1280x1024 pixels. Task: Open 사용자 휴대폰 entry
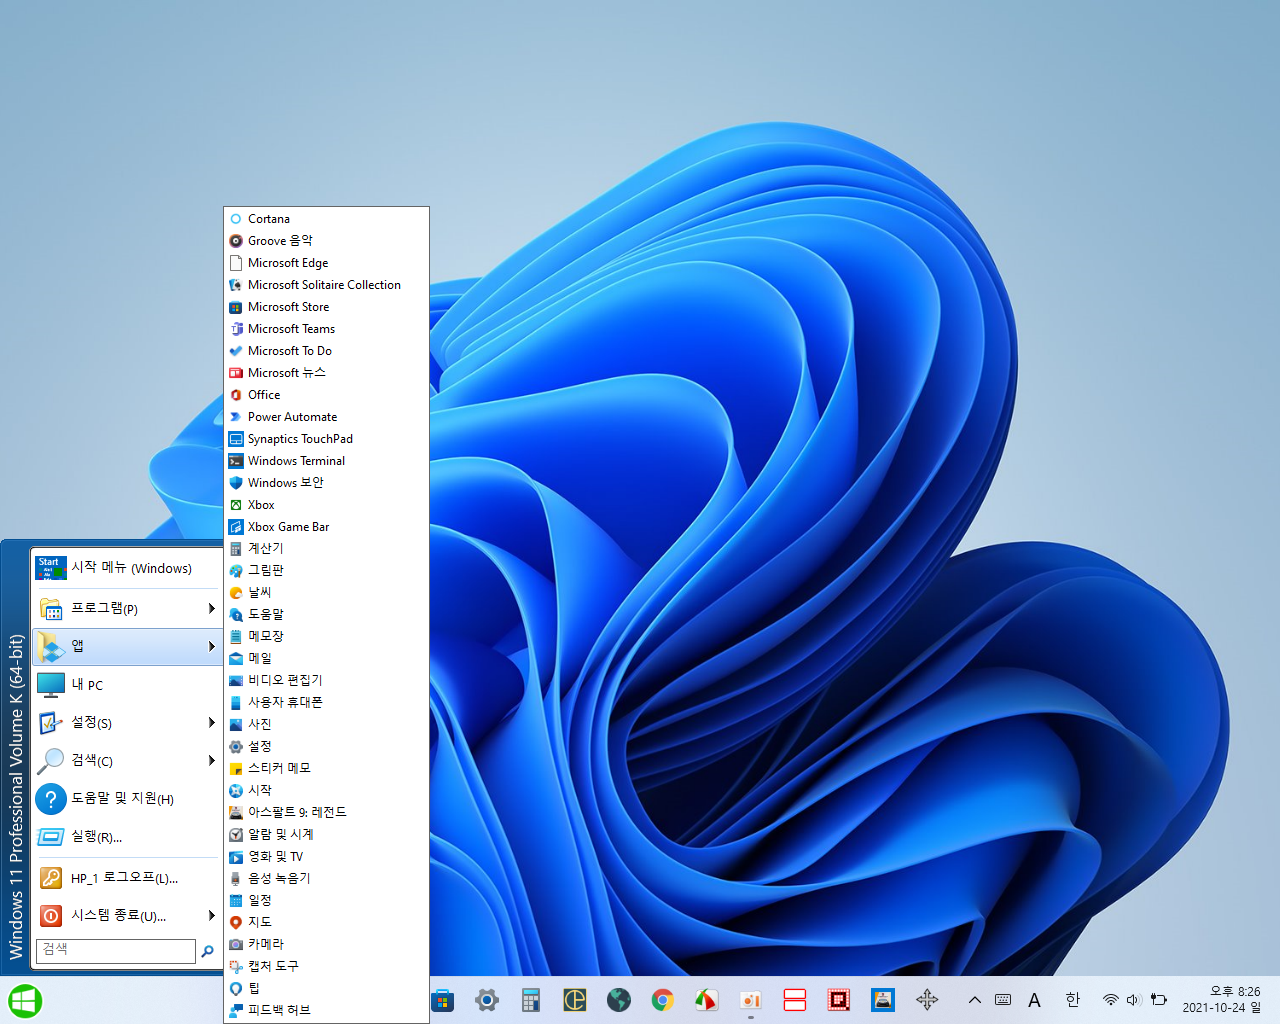click(x=326, y=703)
